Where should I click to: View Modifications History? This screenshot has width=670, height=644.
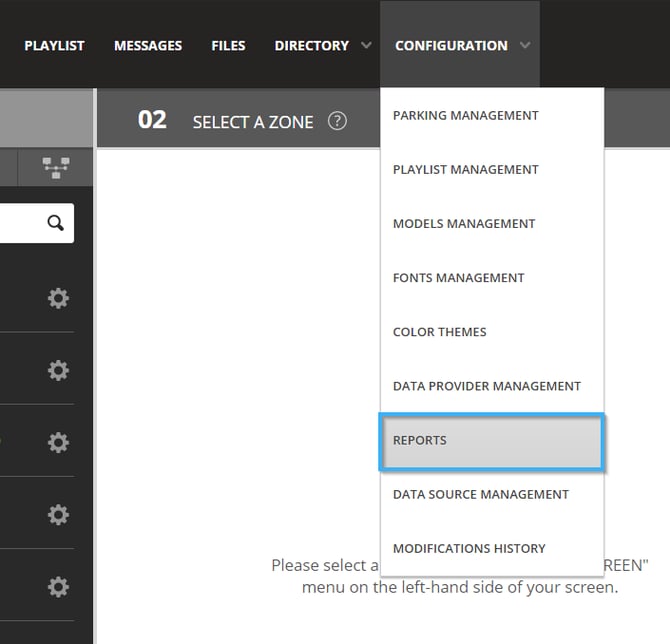469,548
